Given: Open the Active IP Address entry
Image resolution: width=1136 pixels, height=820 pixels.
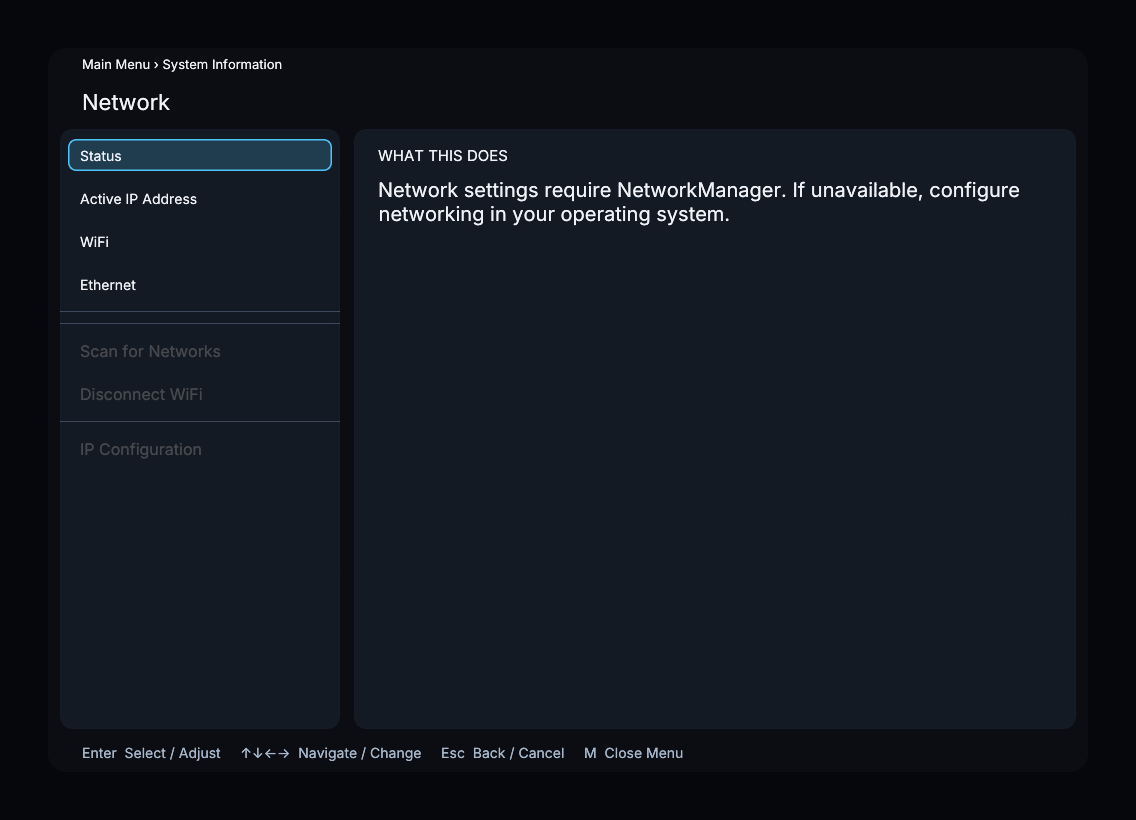Looking at the screenshot, I should (x=200, y=198).
